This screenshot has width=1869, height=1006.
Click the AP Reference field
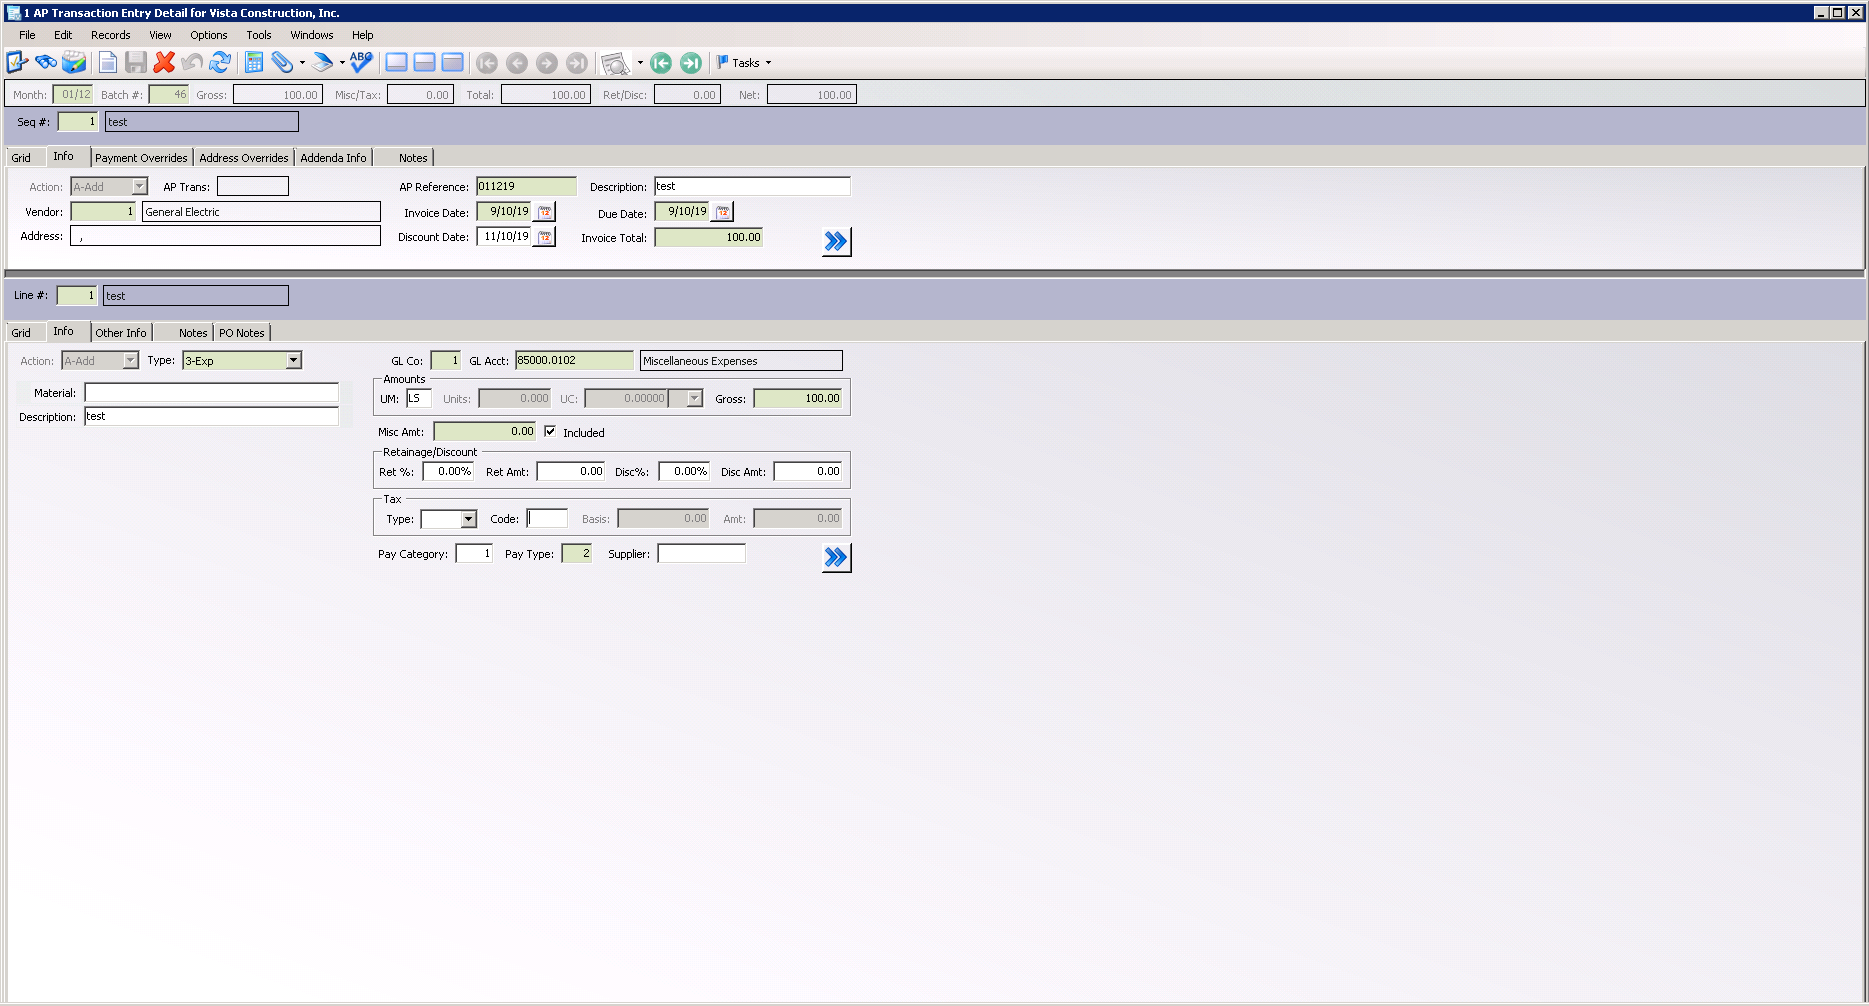click(526, 187)
